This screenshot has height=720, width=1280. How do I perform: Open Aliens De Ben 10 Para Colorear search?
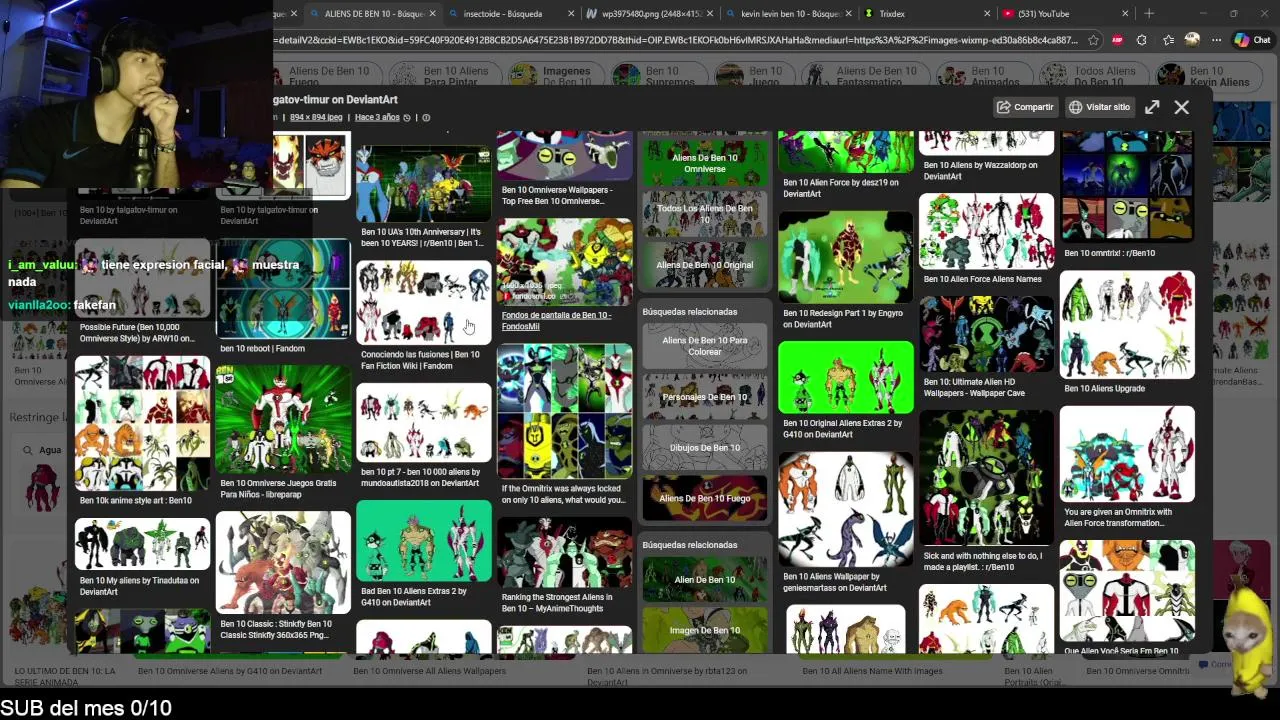tap(705, 346)
